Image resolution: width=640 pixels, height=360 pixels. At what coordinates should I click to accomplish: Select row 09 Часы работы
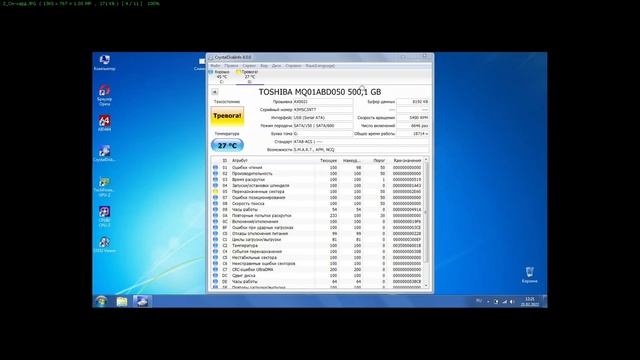point(318,209)
